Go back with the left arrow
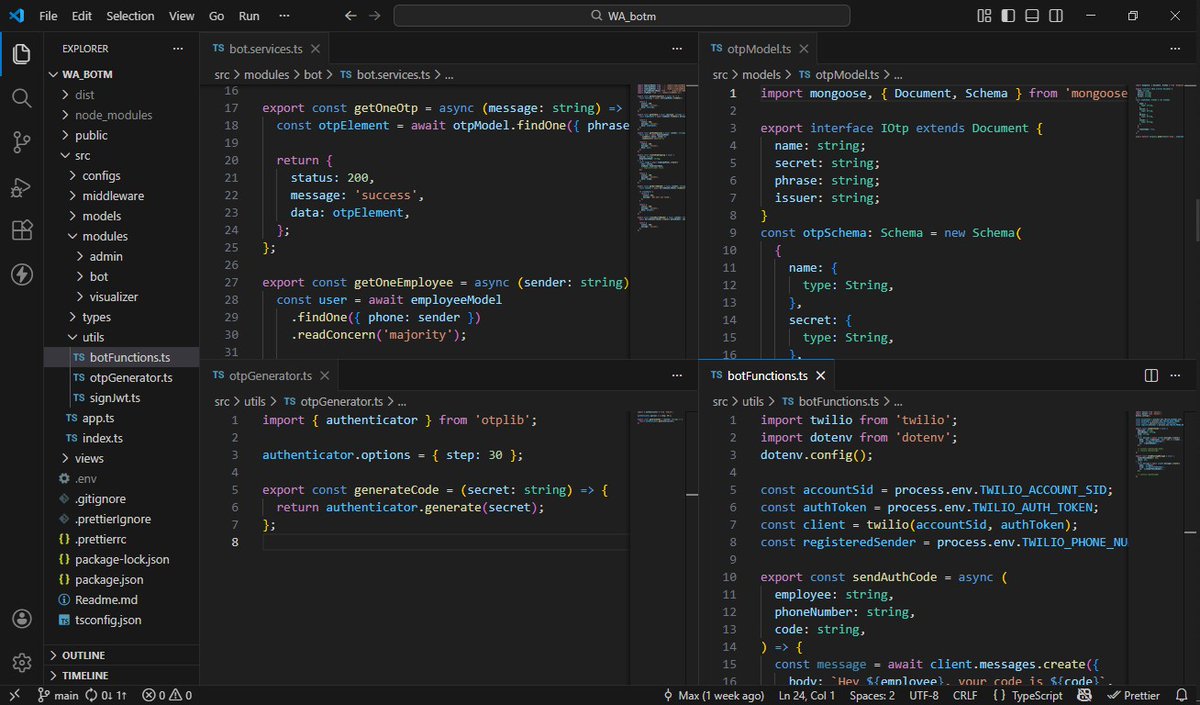The width and height of the screenshot is (1200, 705). [x=350, y=16]
